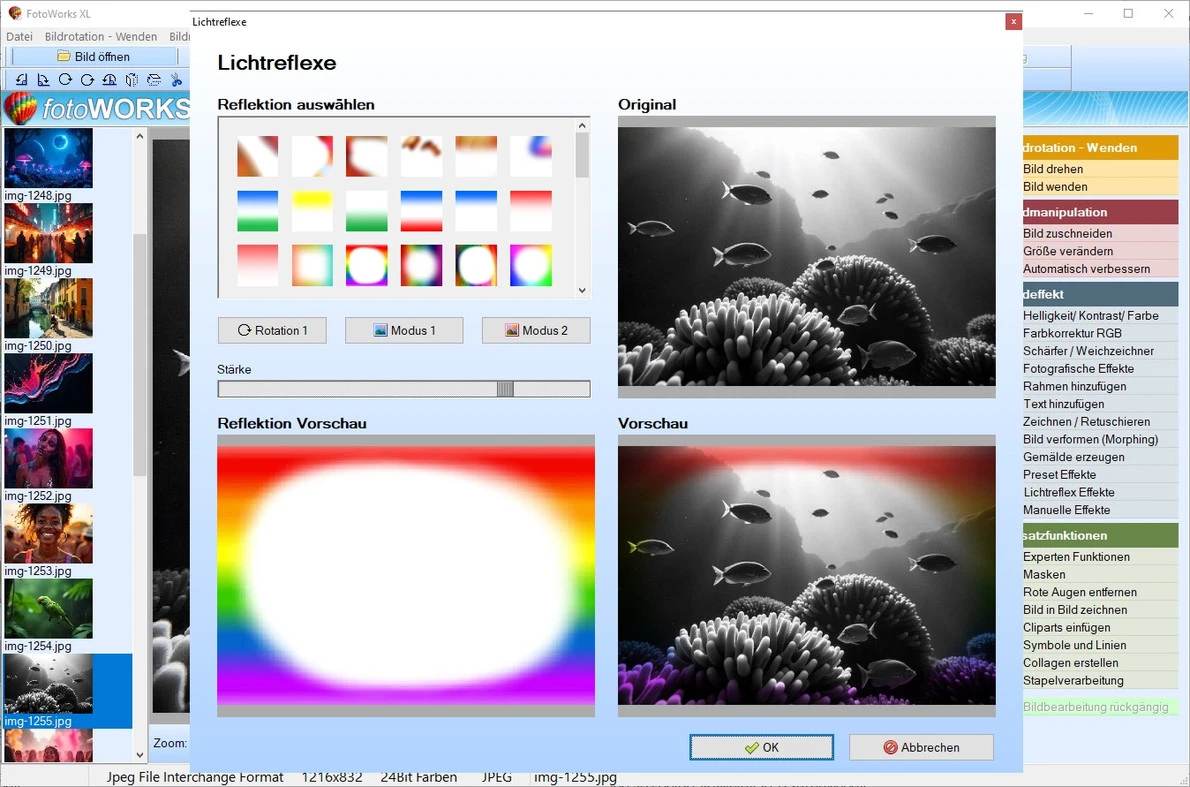The image size is (1190, 787).
Task: Click the Modus 1 button
Action: point(404,330)
